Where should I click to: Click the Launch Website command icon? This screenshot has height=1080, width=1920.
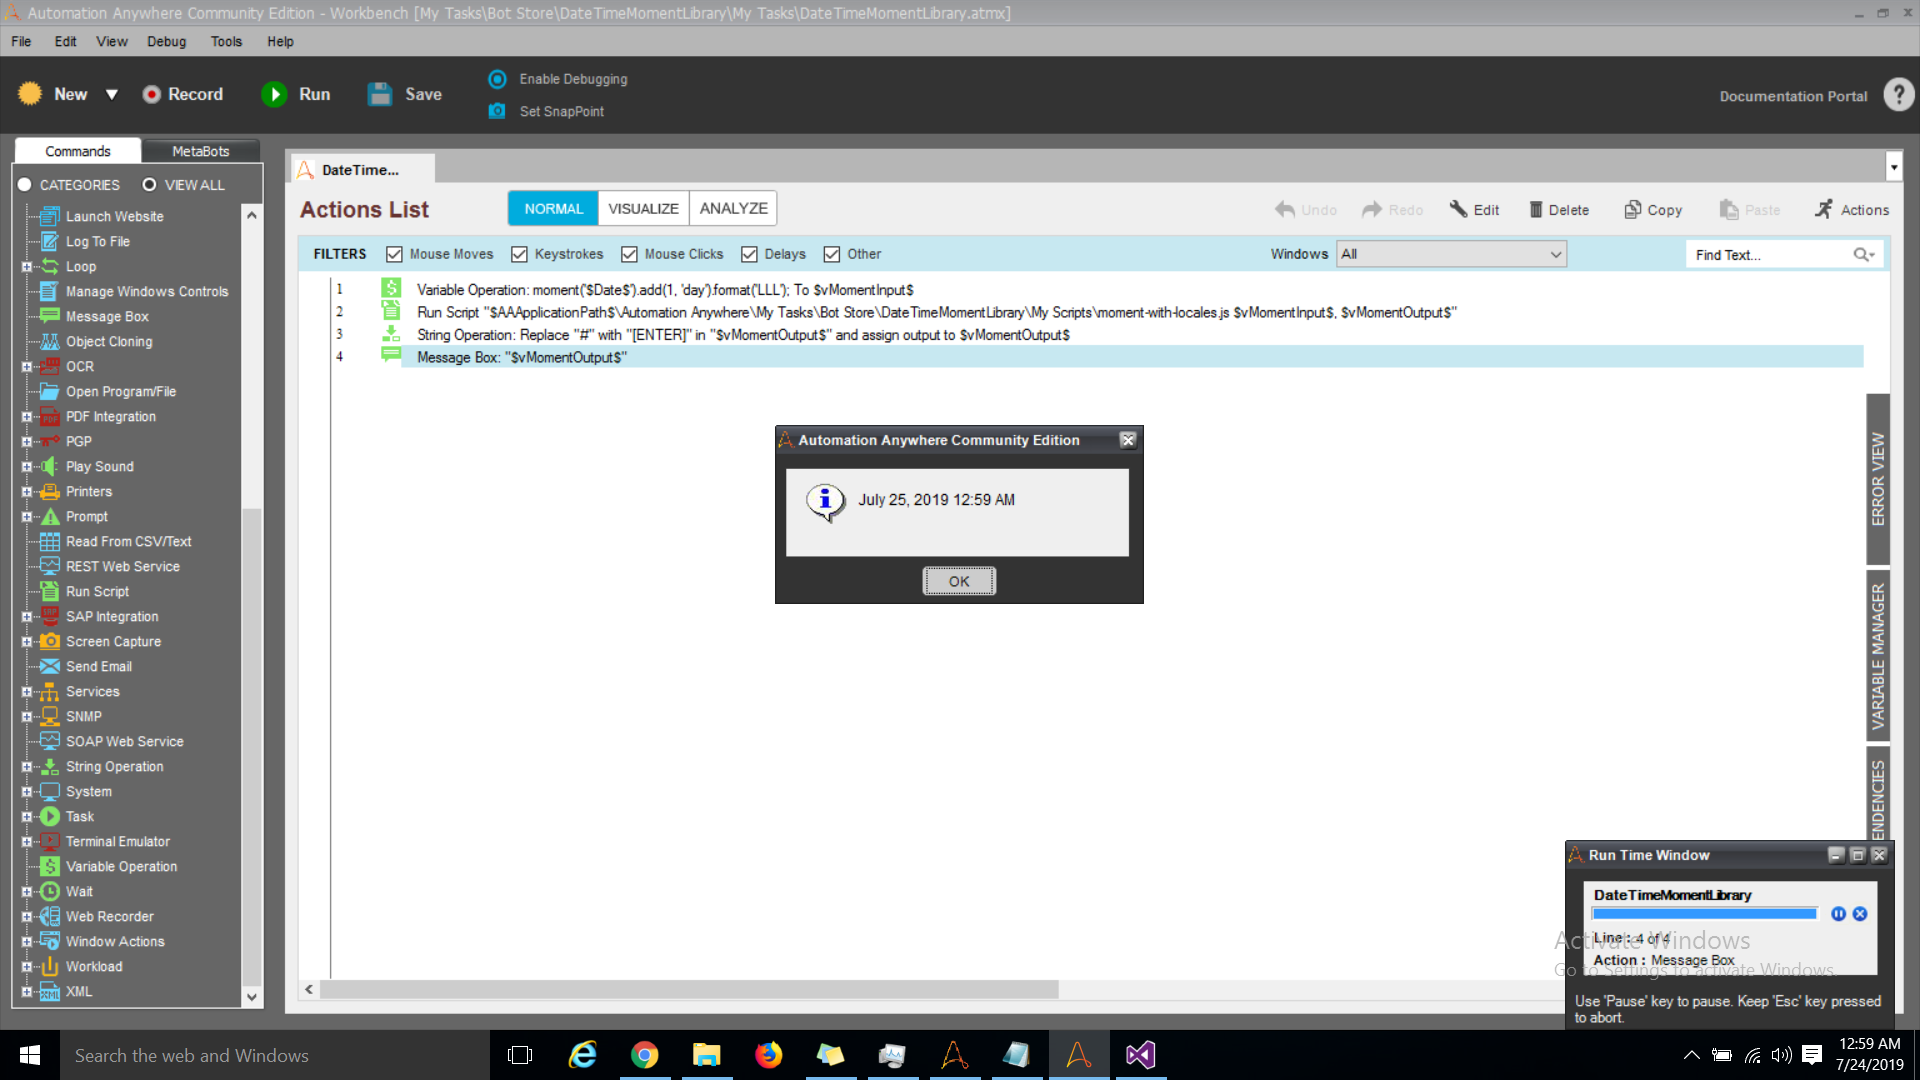point(49,216)
